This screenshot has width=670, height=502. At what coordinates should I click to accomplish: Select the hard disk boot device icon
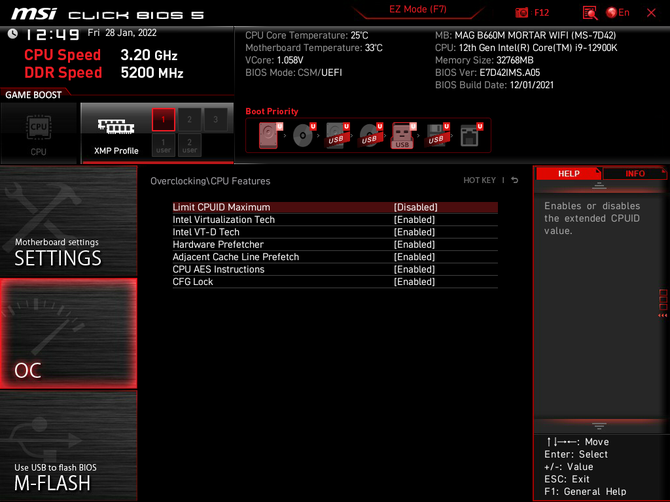[x=270, y=135]
